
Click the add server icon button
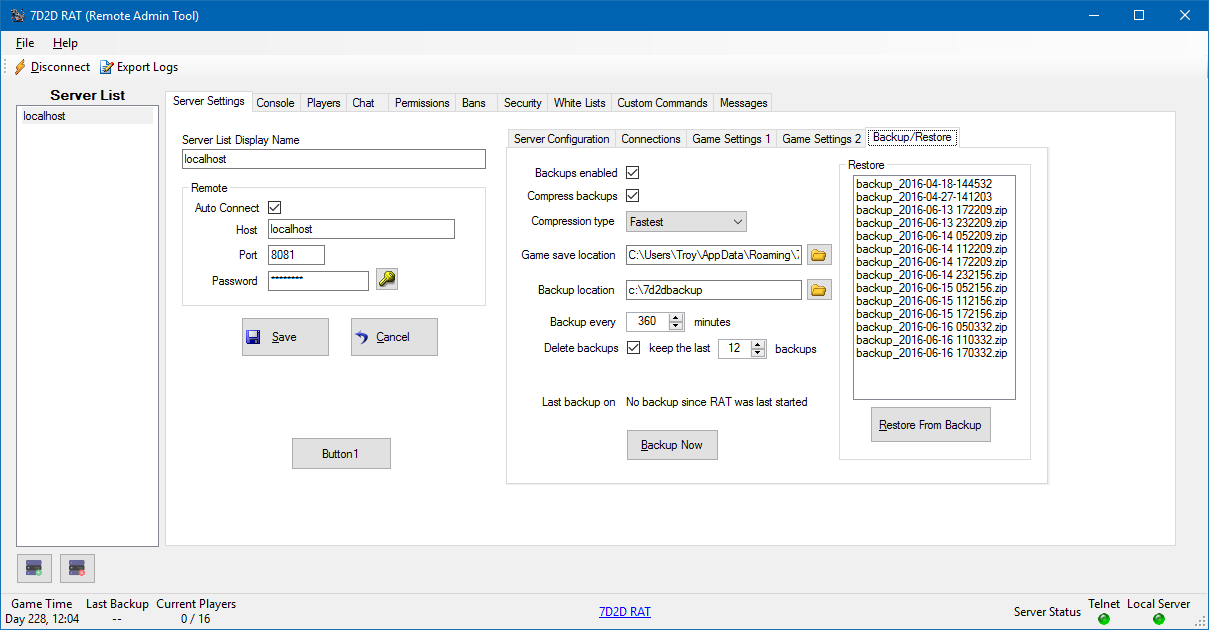(34, 568)
